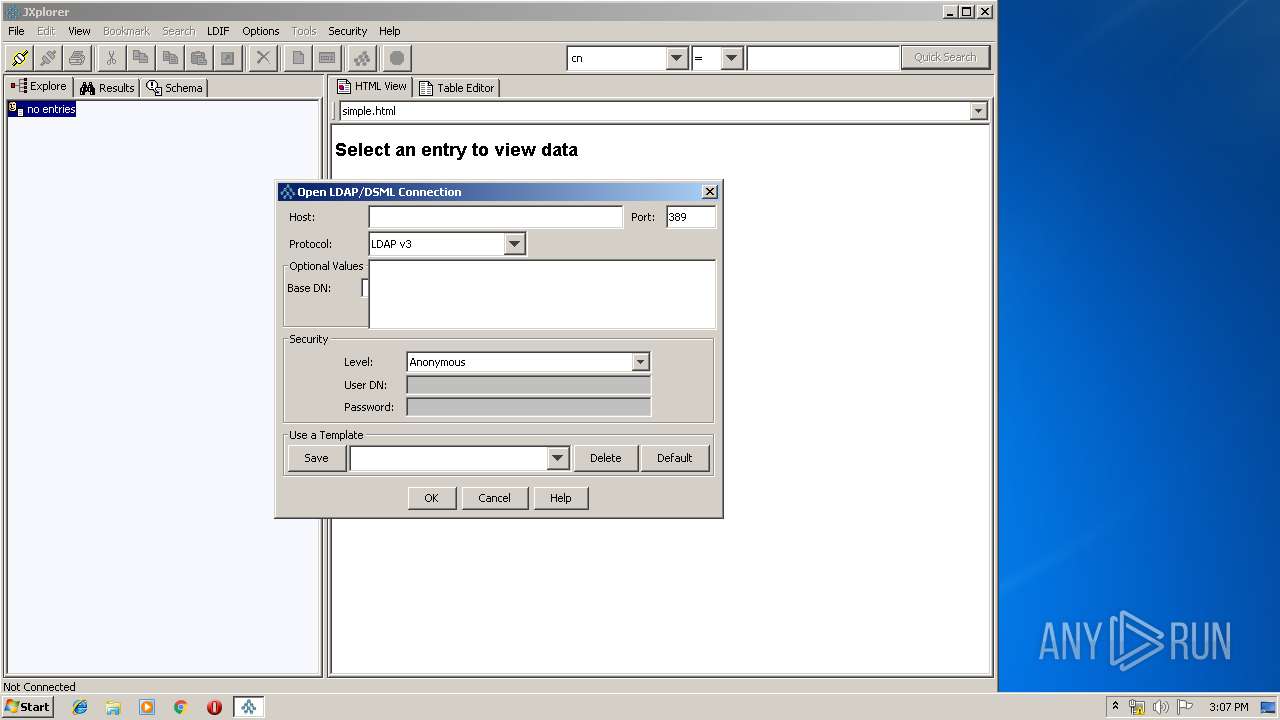Open the cn attribute search dropdown
The height and width of the screenshot is (720, 1280).
coord(677,58)
